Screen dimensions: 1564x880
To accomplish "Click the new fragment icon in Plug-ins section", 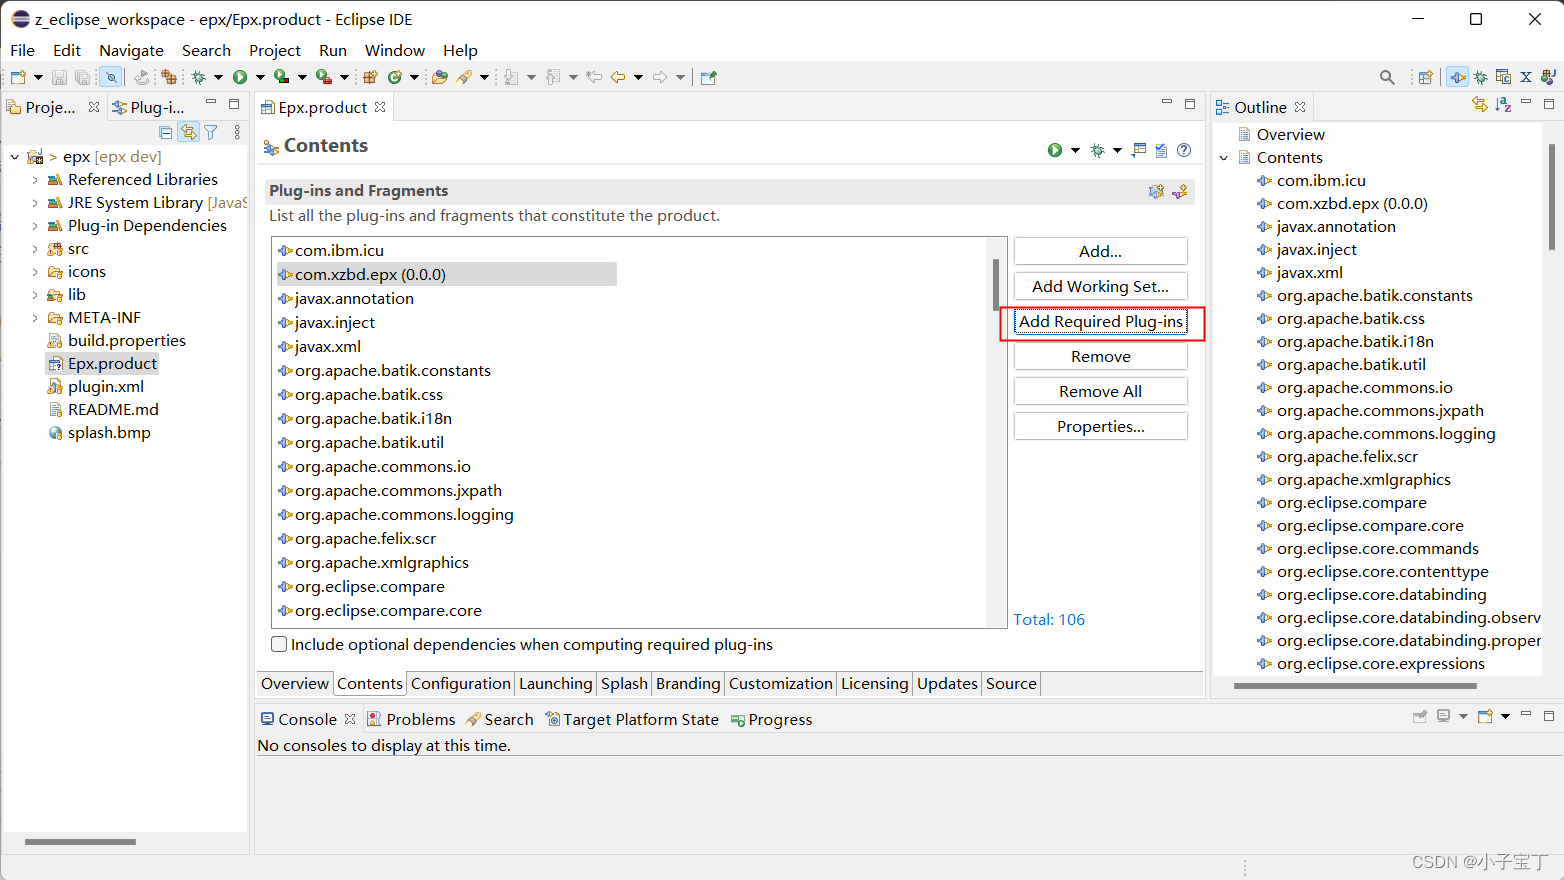I will pos(1180,191).
